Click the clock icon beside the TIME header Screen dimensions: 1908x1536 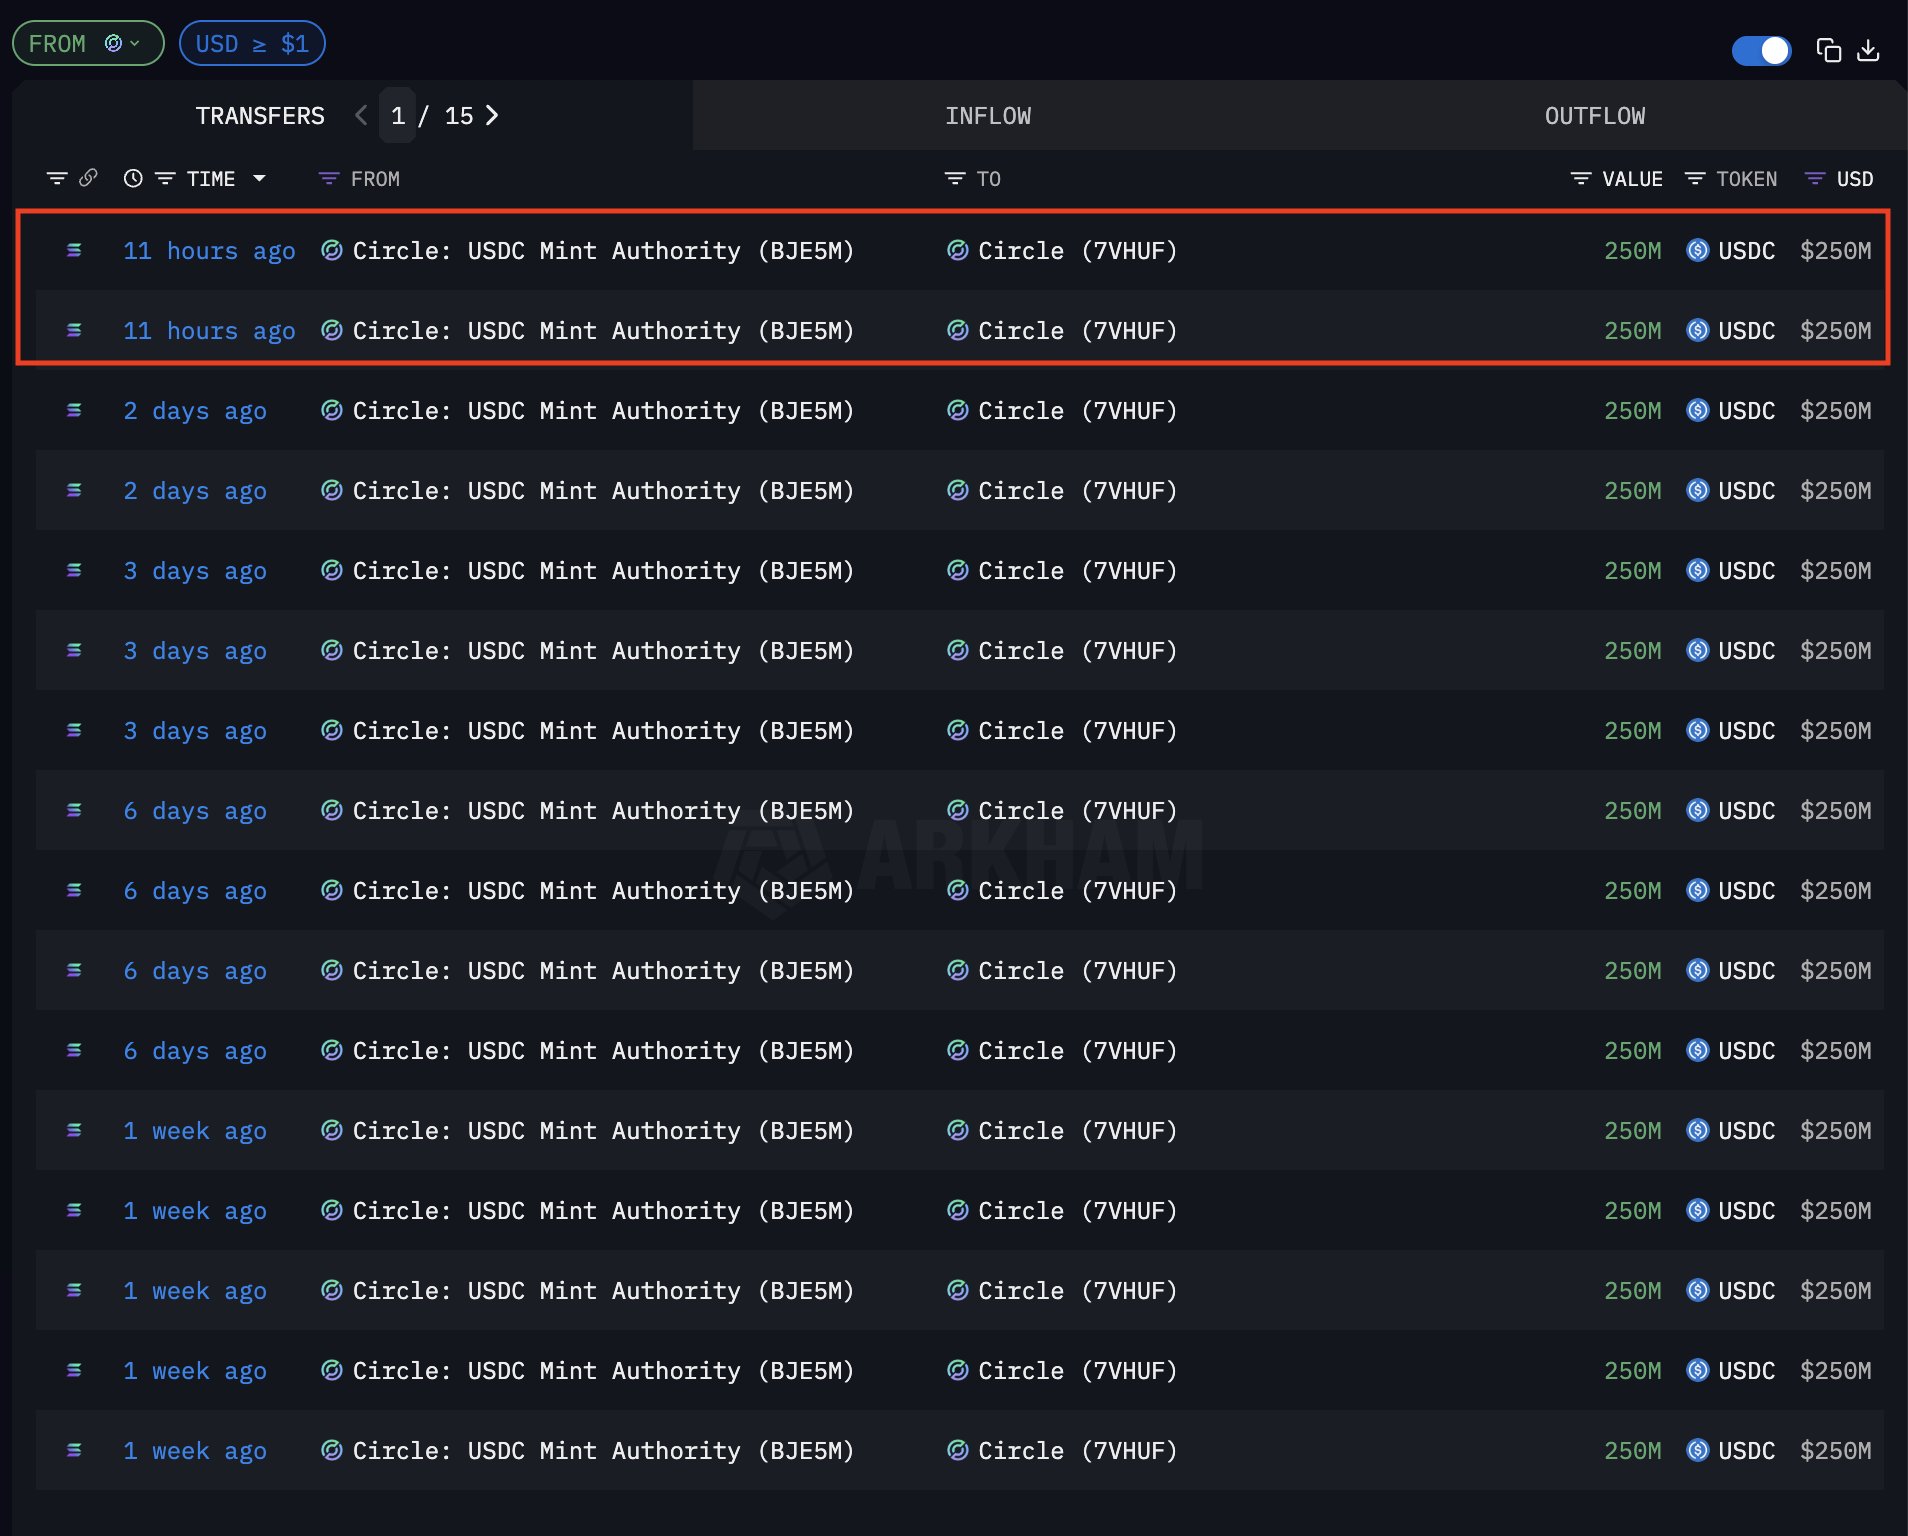click(132, 179)
